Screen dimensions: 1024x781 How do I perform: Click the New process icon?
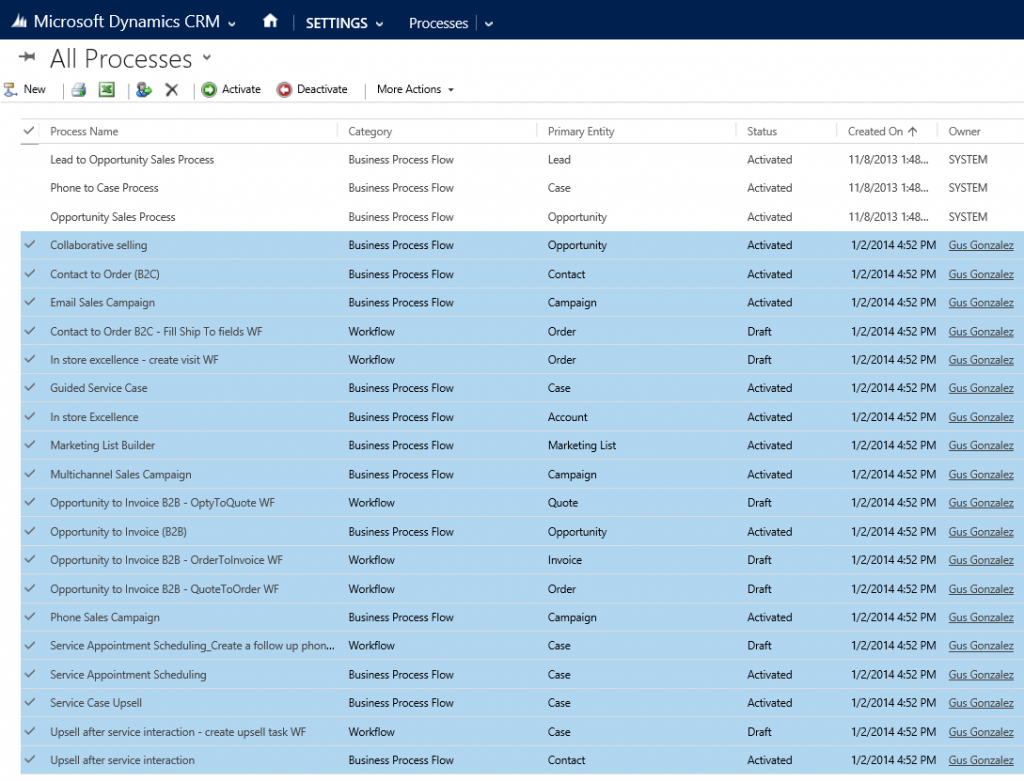(8, 89)
